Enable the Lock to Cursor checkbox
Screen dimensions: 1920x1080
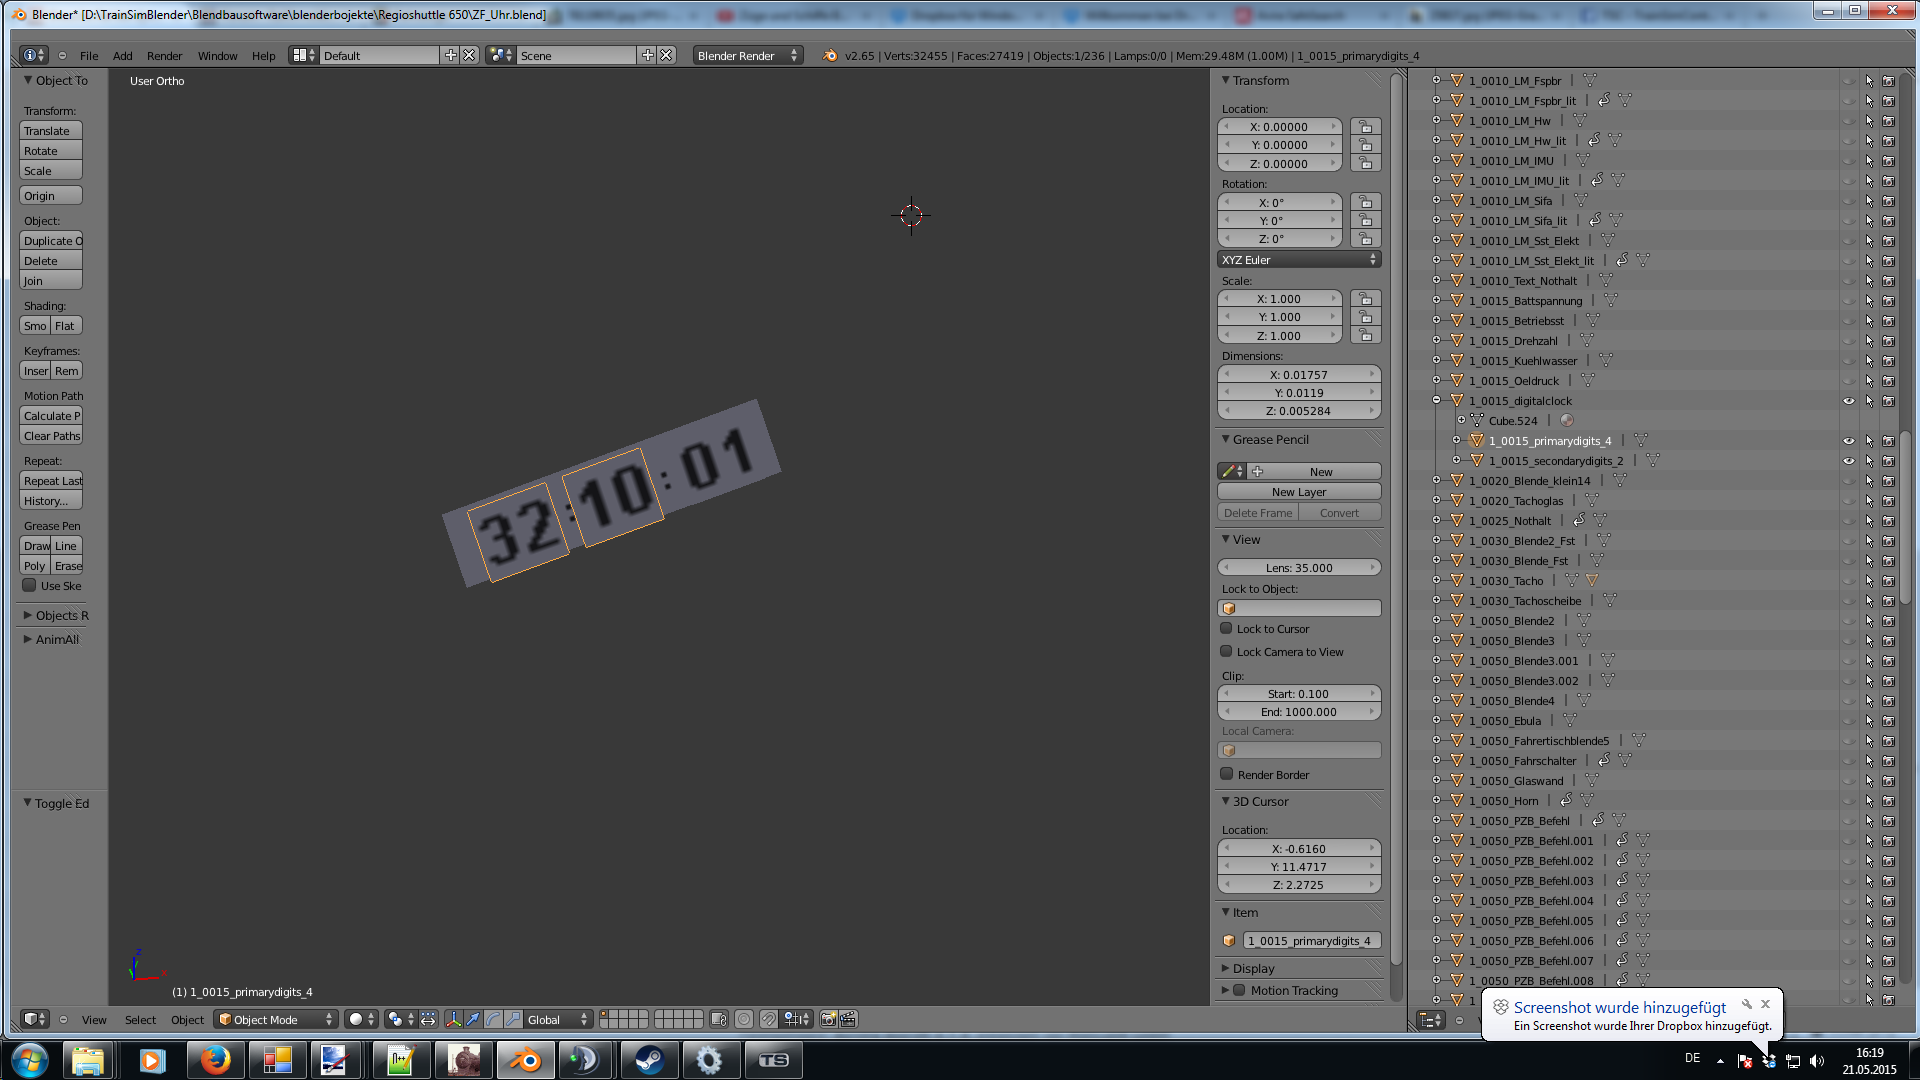(x=1226, y=629)
